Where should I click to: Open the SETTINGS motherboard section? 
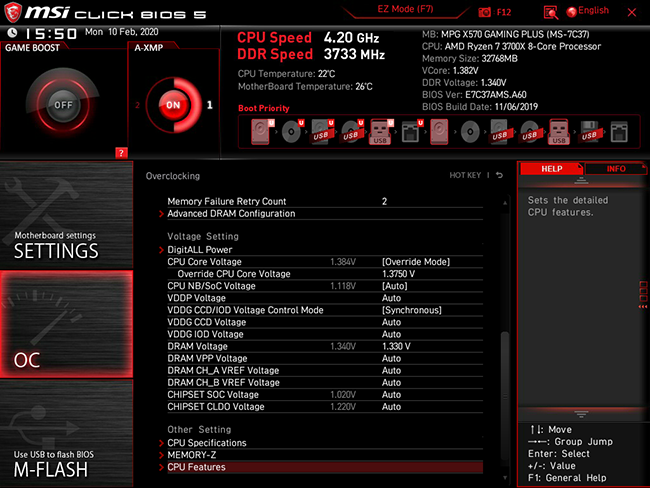tap(66, 216)
